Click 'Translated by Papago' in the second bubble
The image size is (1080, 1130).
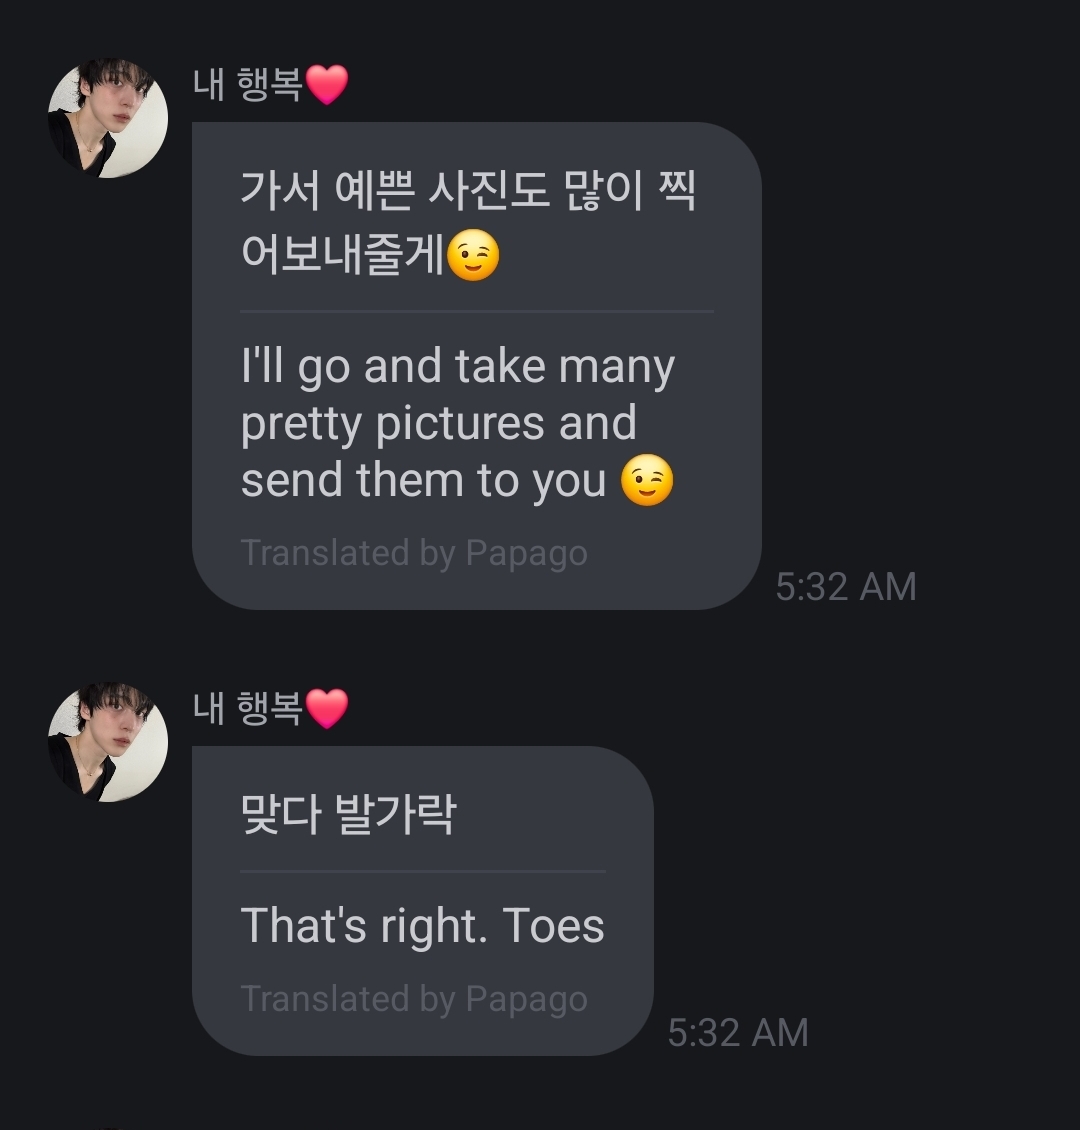[414, 999]
